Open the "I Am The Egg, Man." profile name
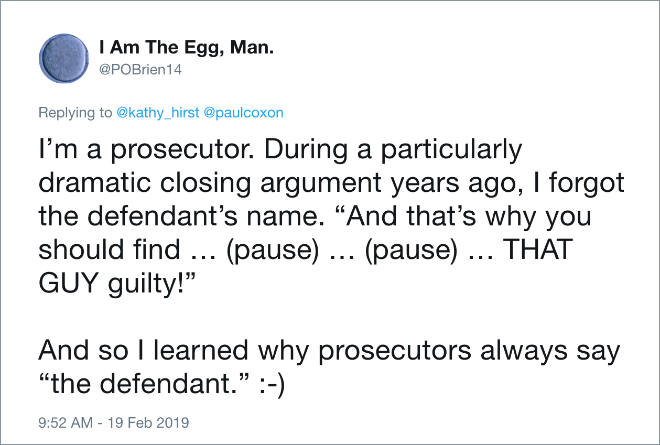This screenshot has height=445, width=660. pos(186,47)
